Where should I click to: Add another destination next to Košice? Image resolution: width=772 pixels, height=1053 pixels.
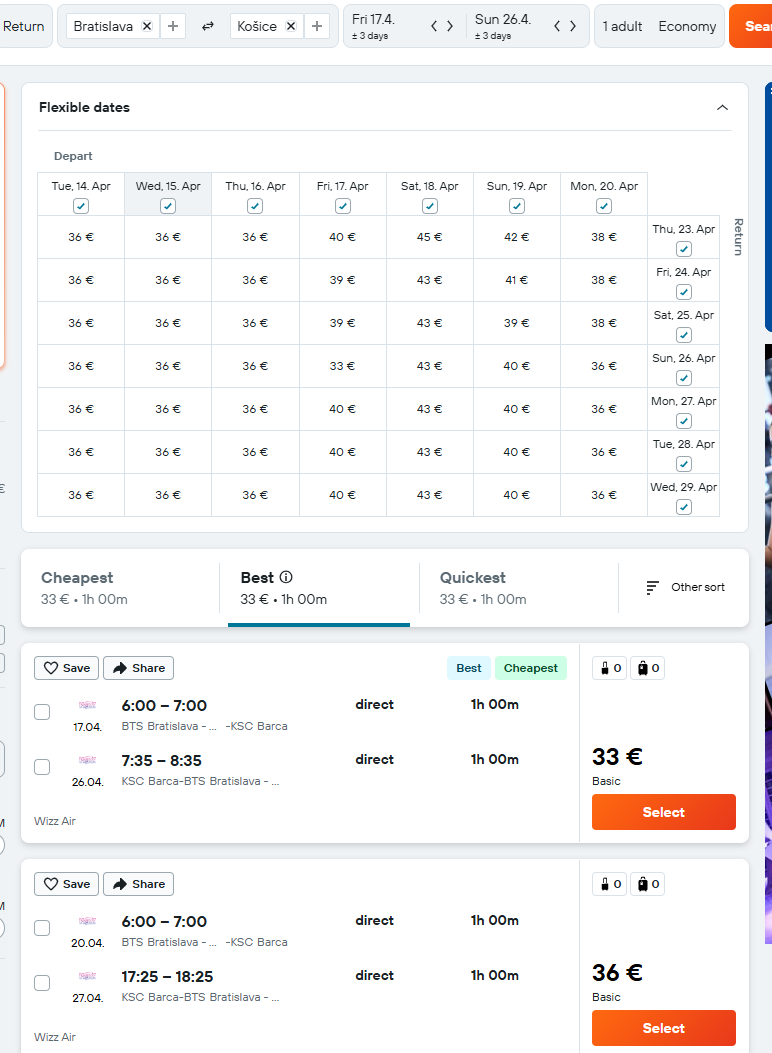[x=317, y=26]
